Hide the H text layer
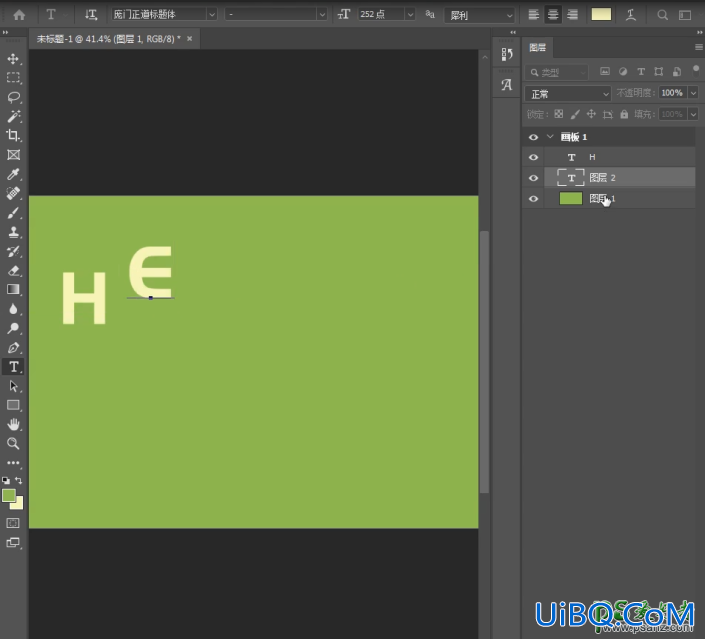Viewport: 705px width, 639px height. point(533,157)
